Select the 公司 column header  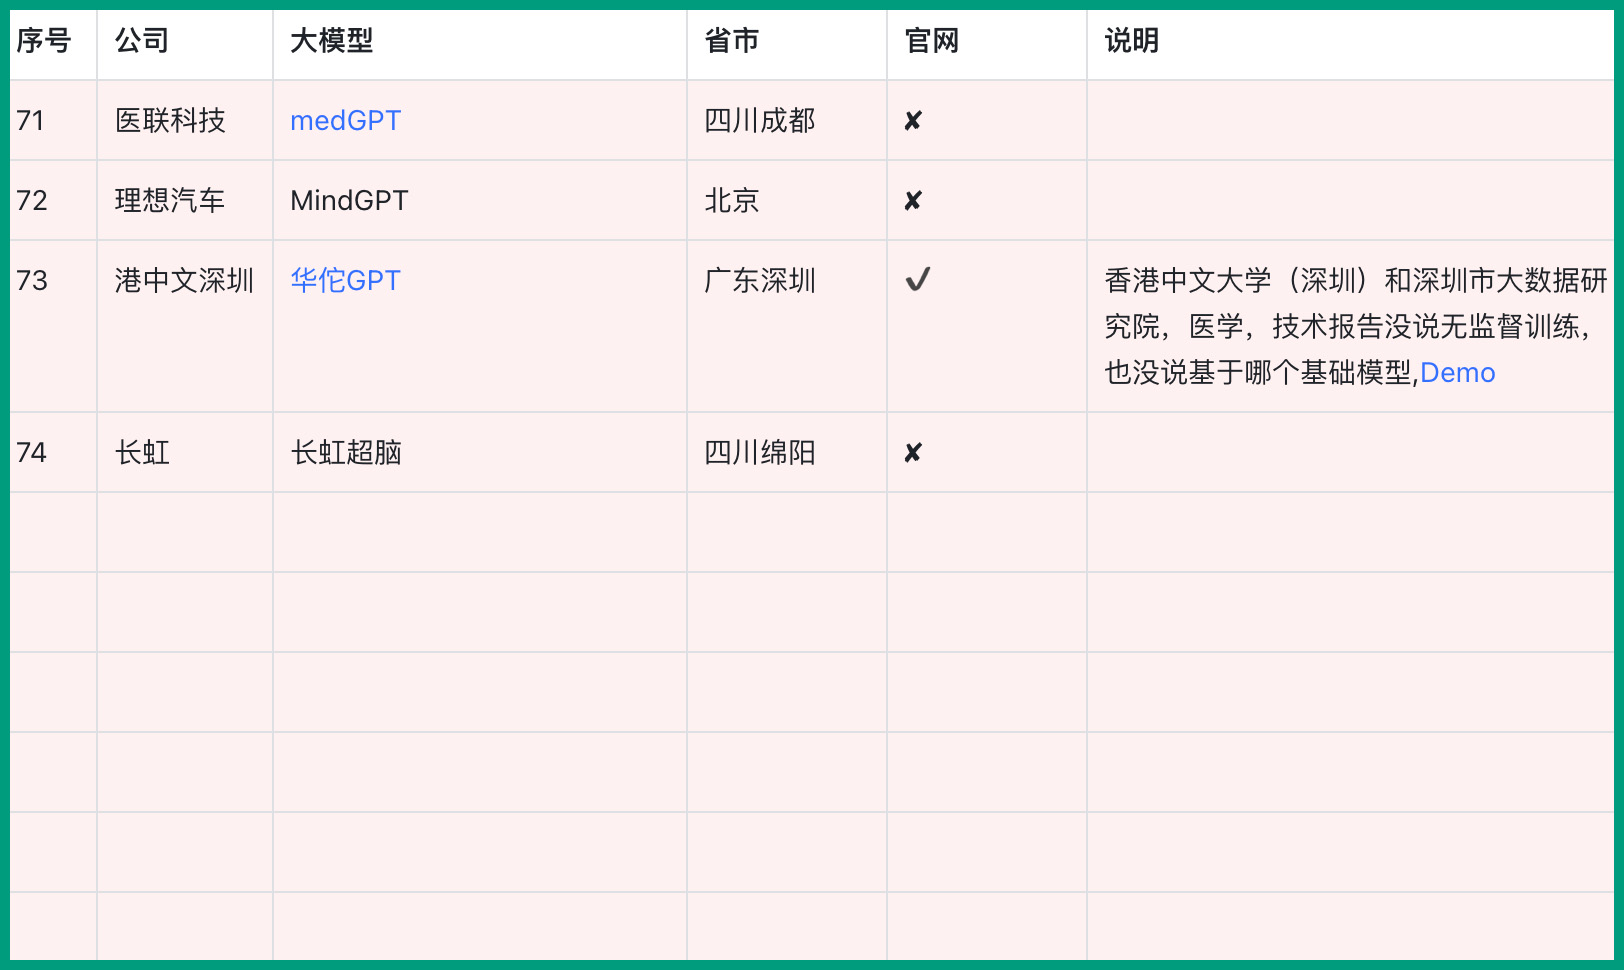142,41
